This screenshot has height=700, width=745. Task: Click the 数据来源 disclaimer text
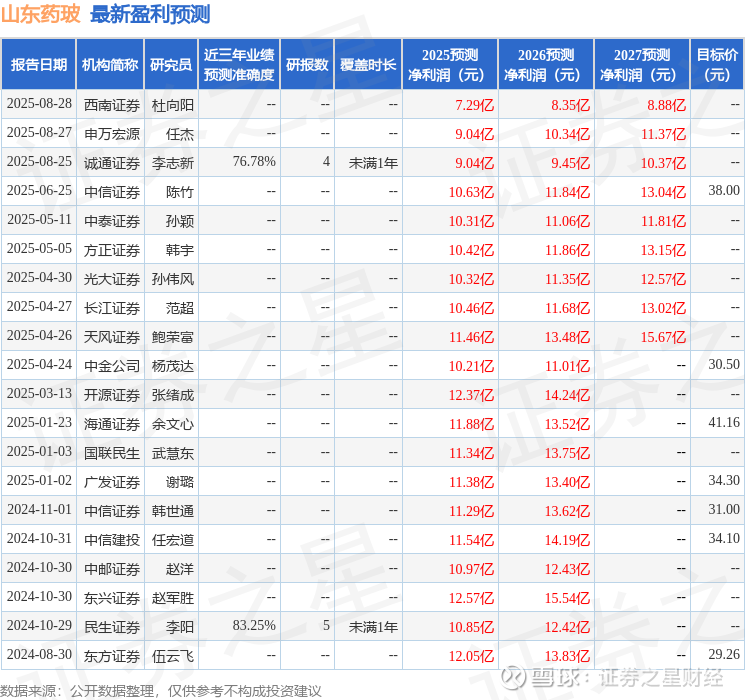tap(161, 691)
